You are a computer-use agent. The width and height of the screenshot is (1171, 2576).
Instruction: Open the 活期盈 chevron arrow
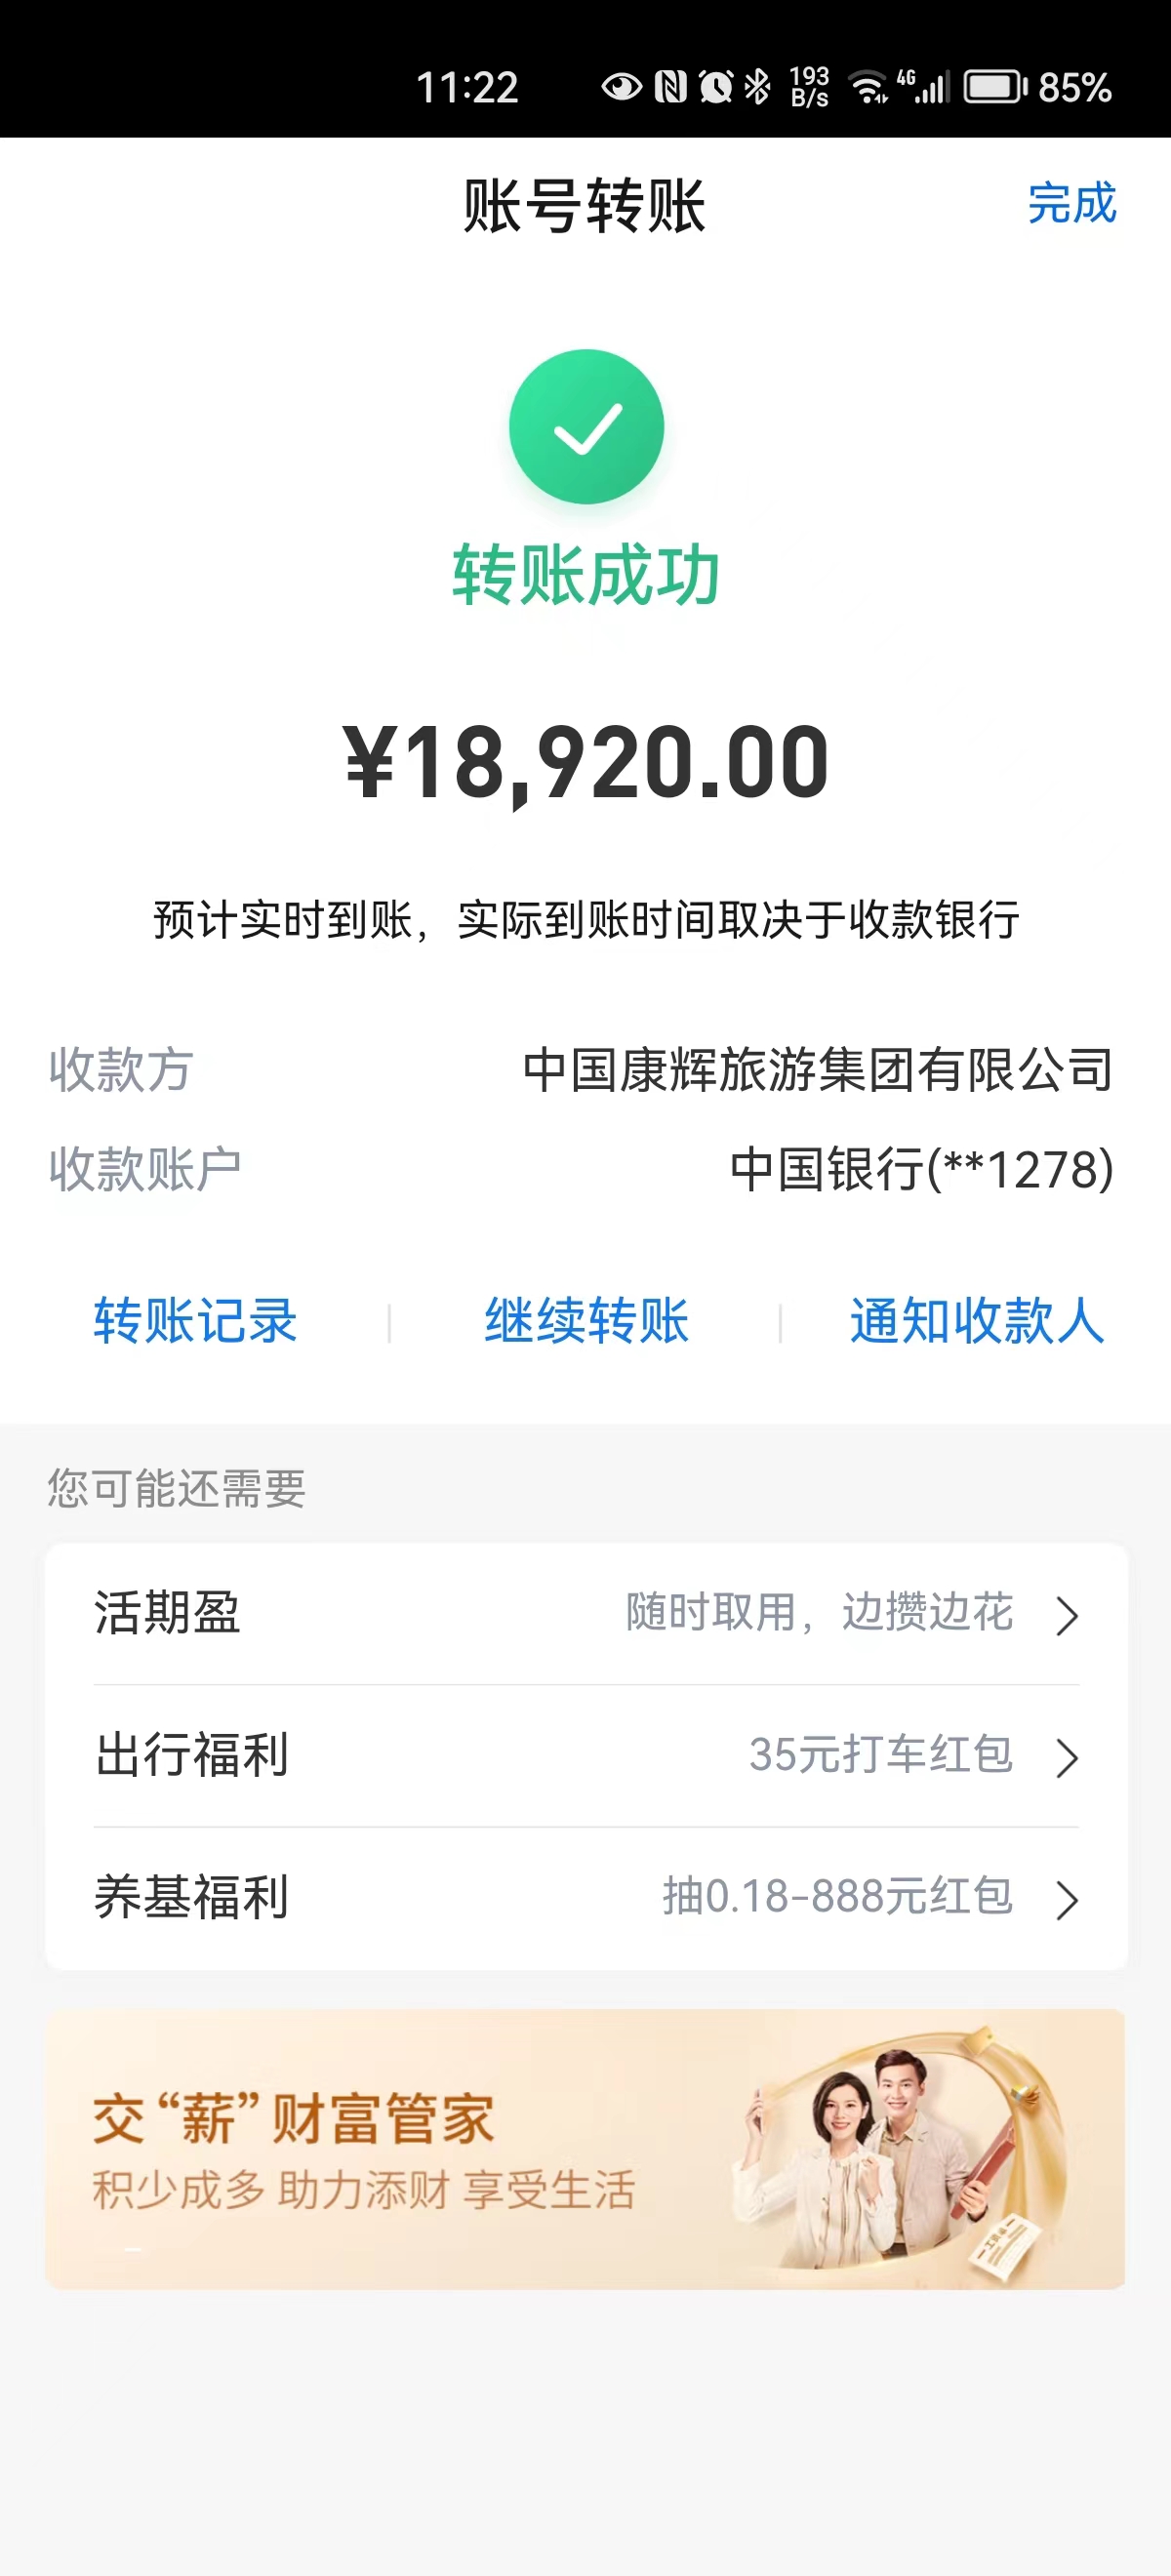click(1067, 1615)
